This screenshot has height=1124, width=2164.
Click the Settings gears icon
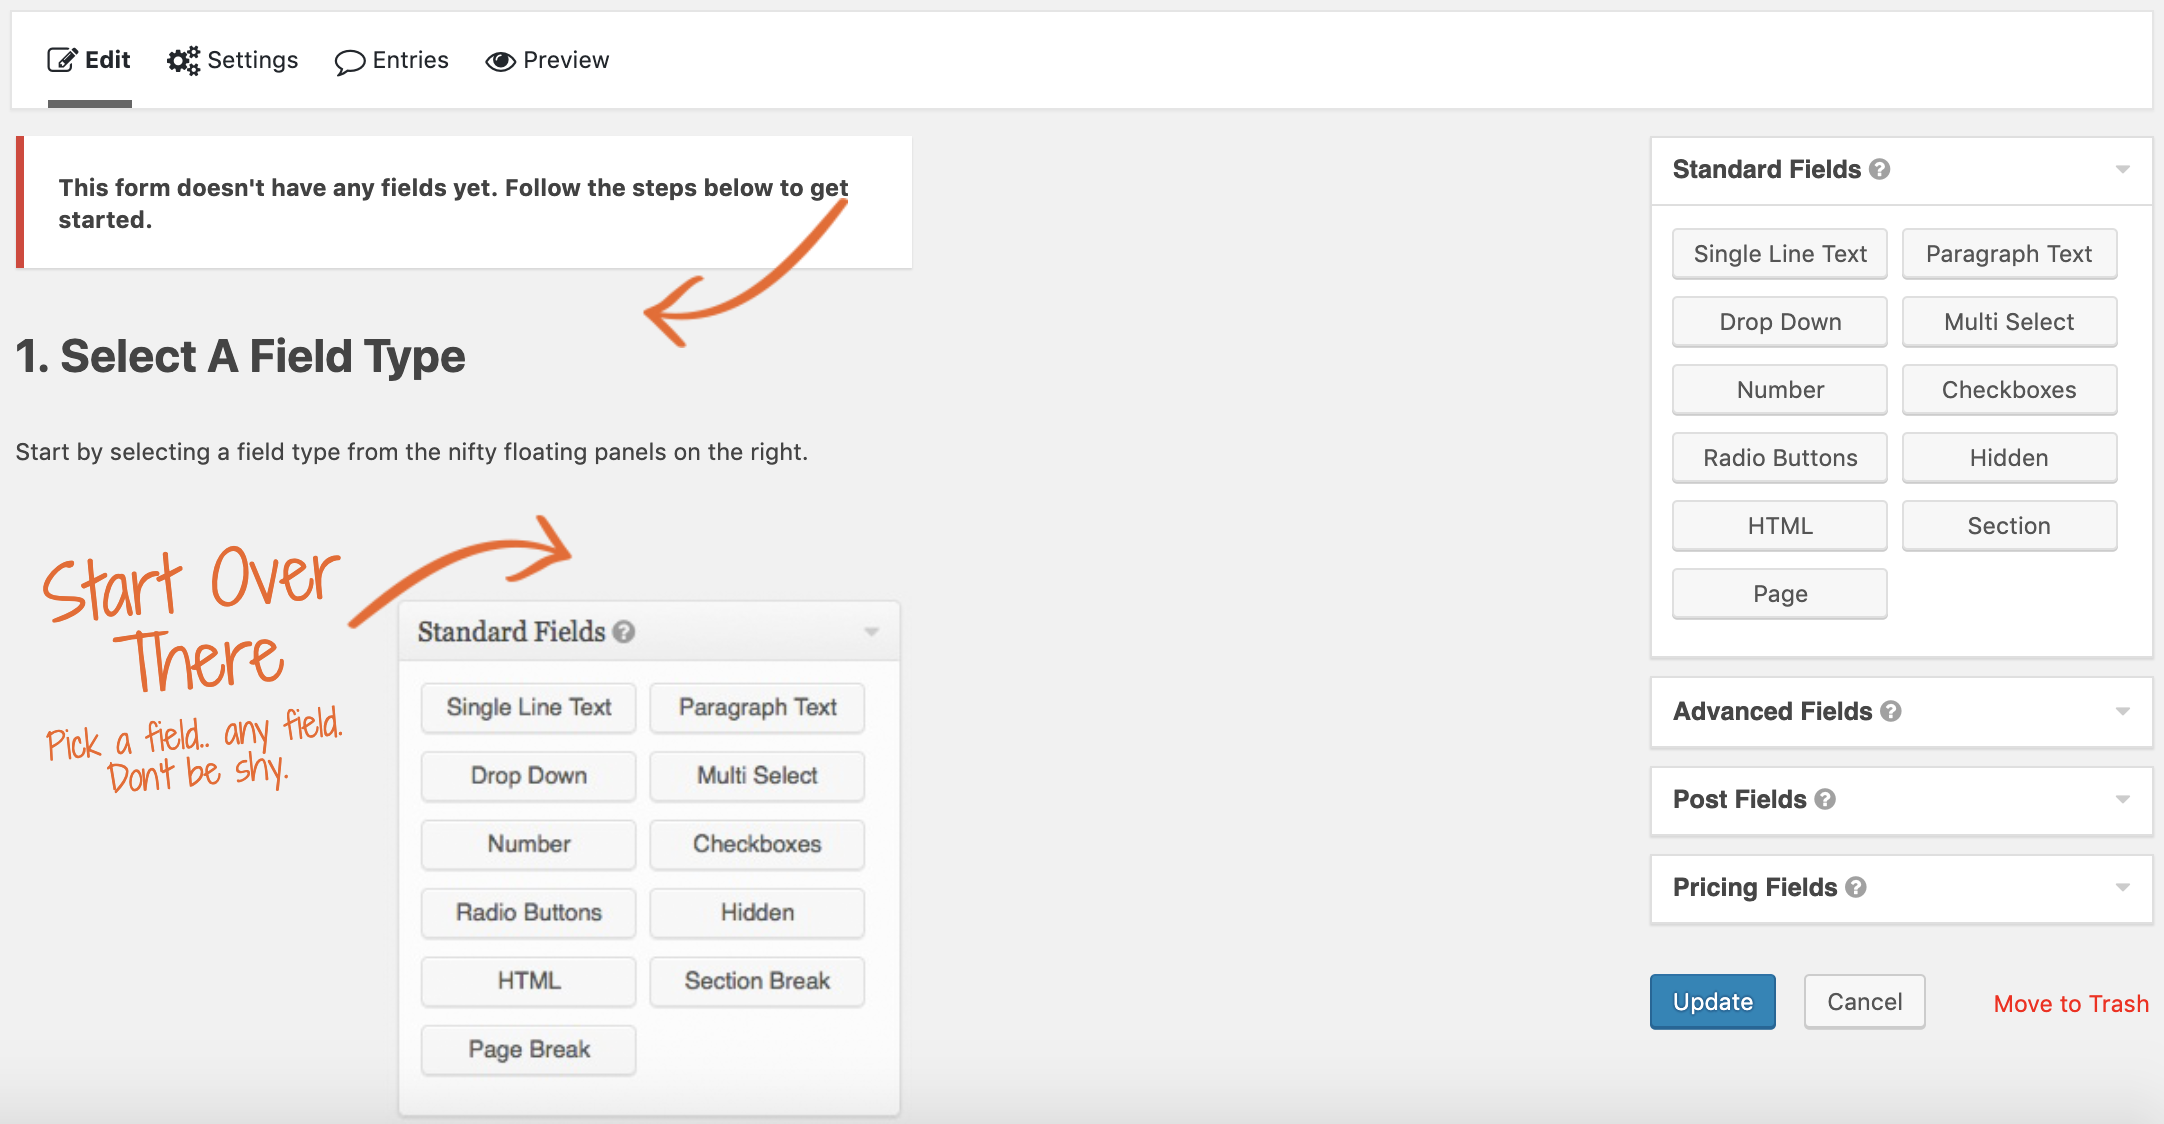(182, 59)
